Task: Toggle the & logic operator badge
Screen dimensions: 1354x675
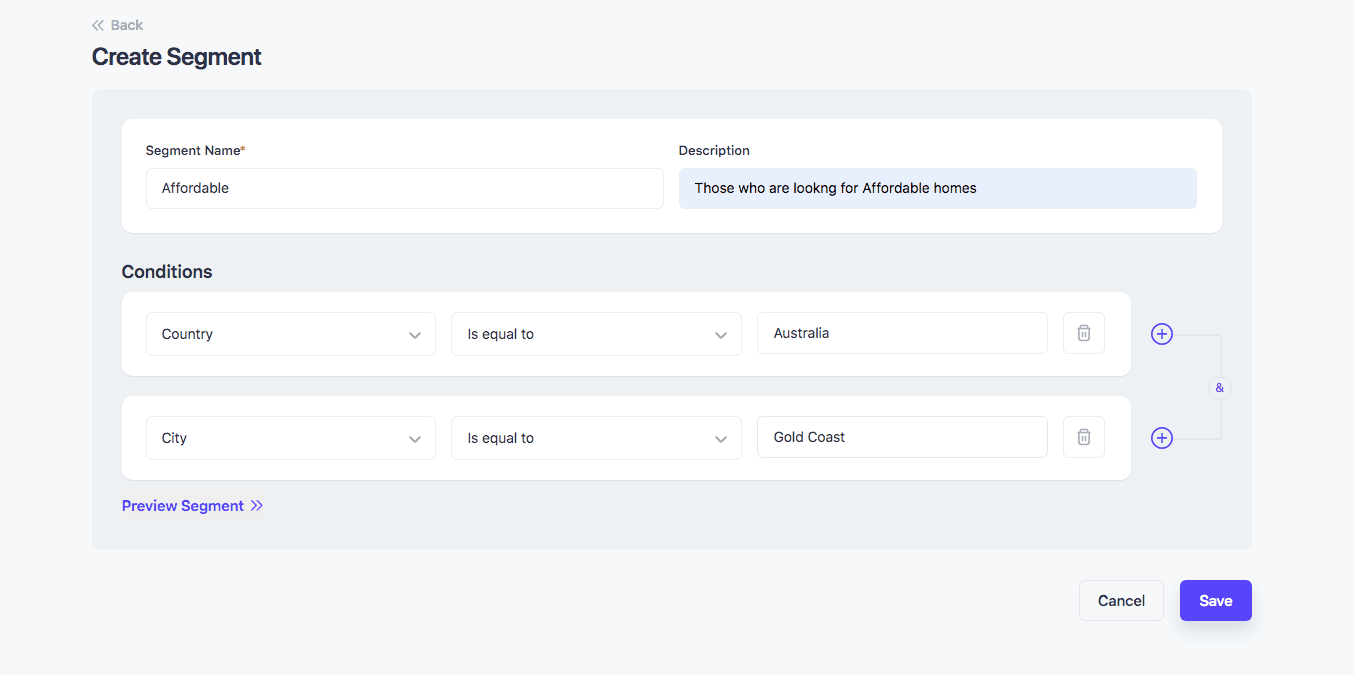Action: coord(1219,387)
